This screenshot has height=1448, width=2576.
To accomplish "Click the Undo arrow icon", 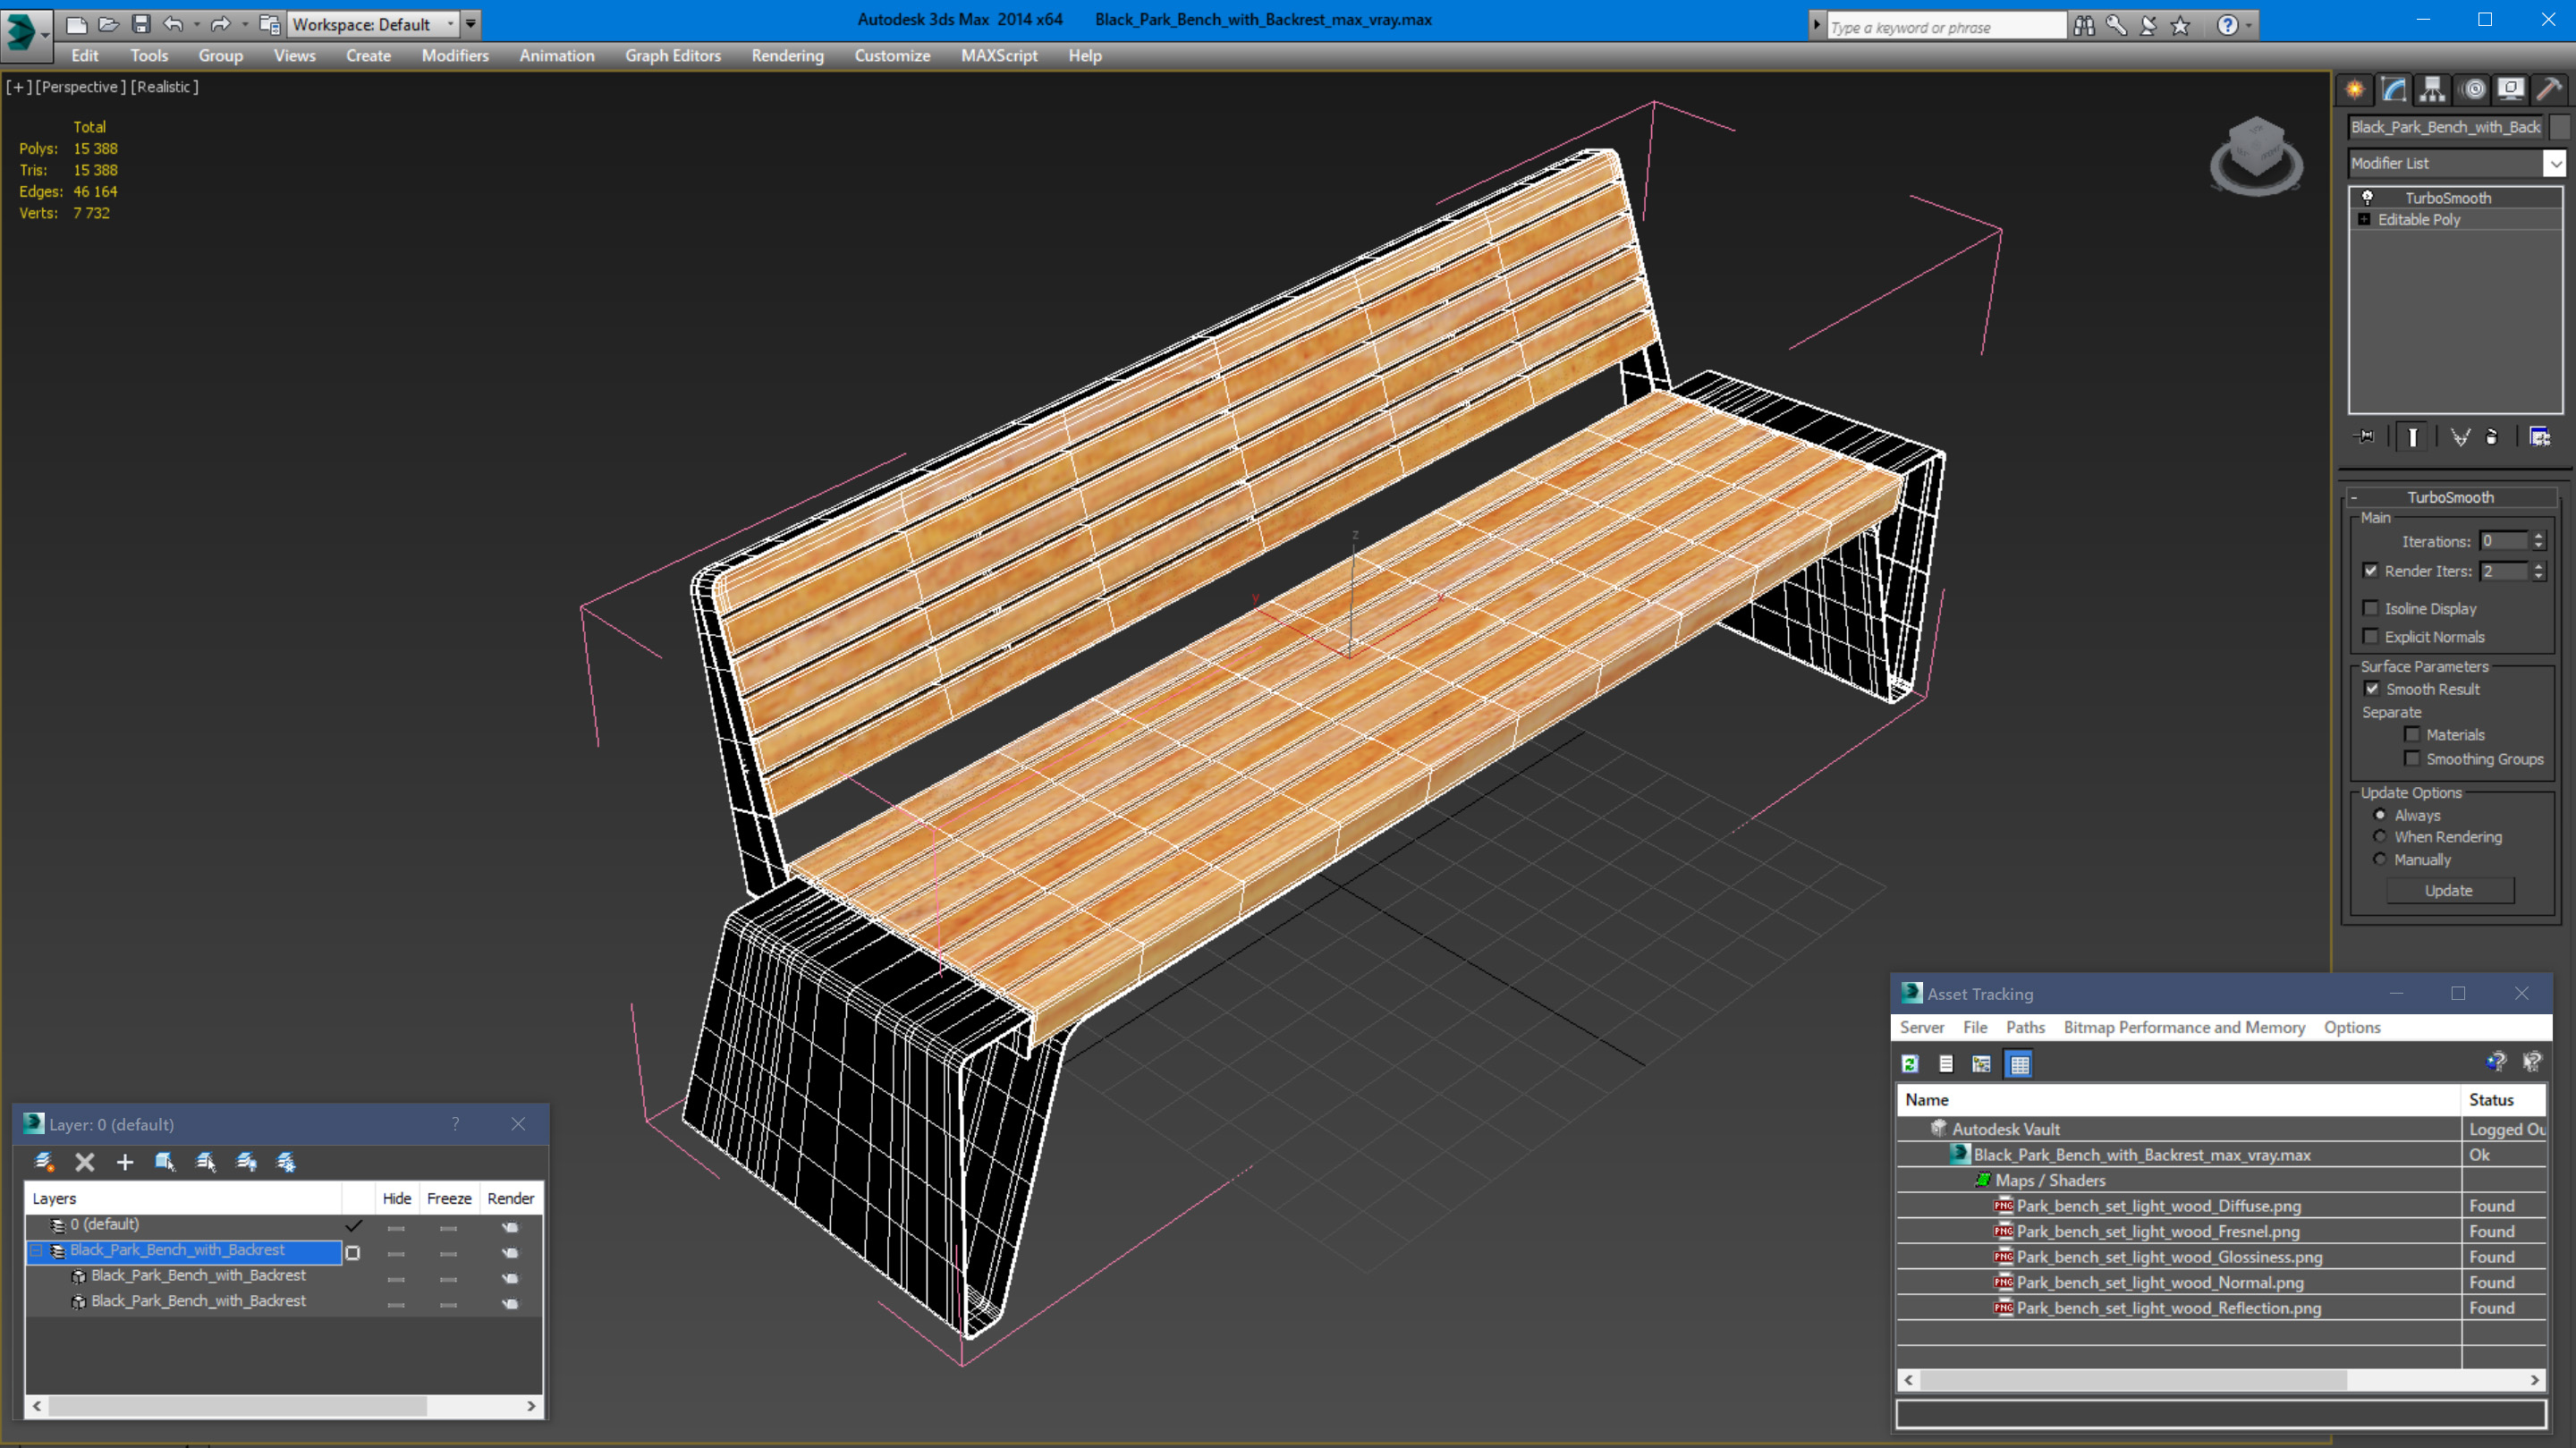I will (x=173, y=24).
